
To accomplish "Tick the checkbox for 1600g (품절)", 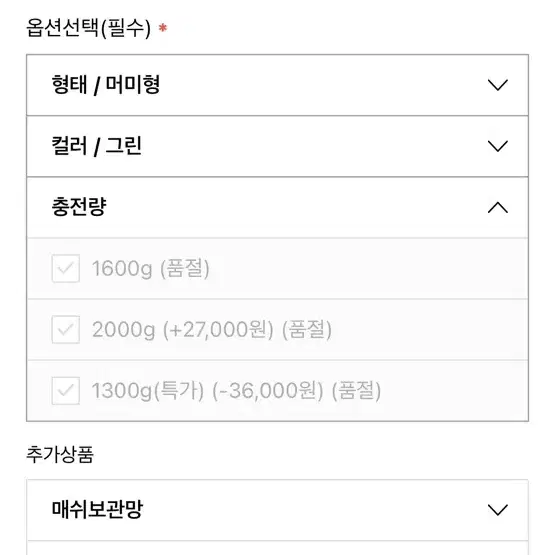I will pos(65,268).
